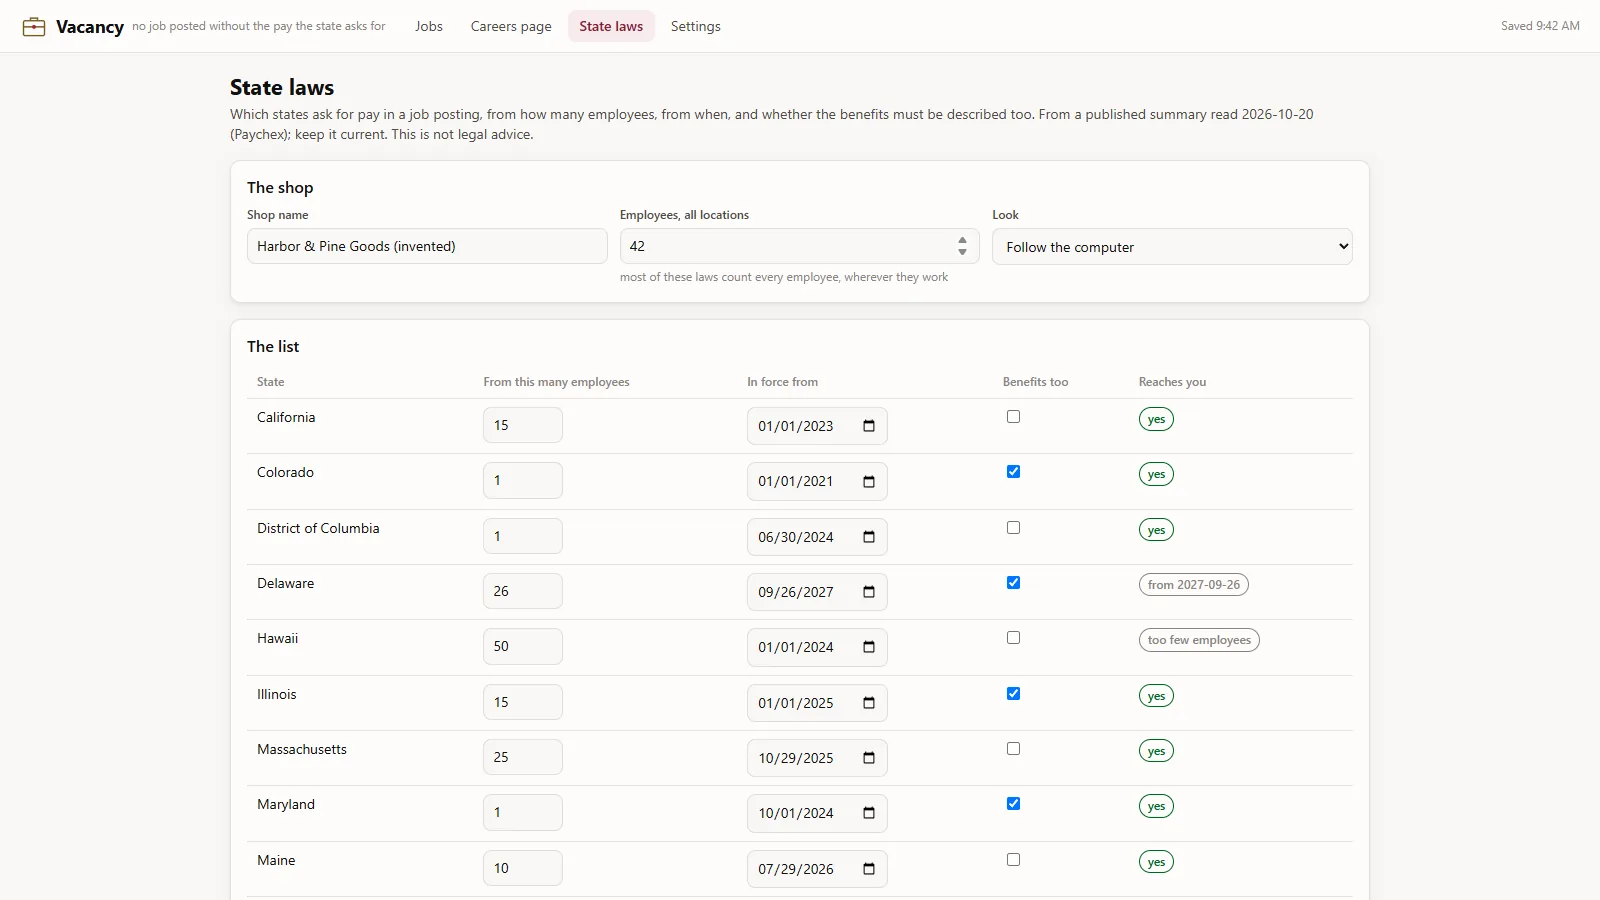
Task: Click the 'too few employees' badge
Action: pos(1199,640)
